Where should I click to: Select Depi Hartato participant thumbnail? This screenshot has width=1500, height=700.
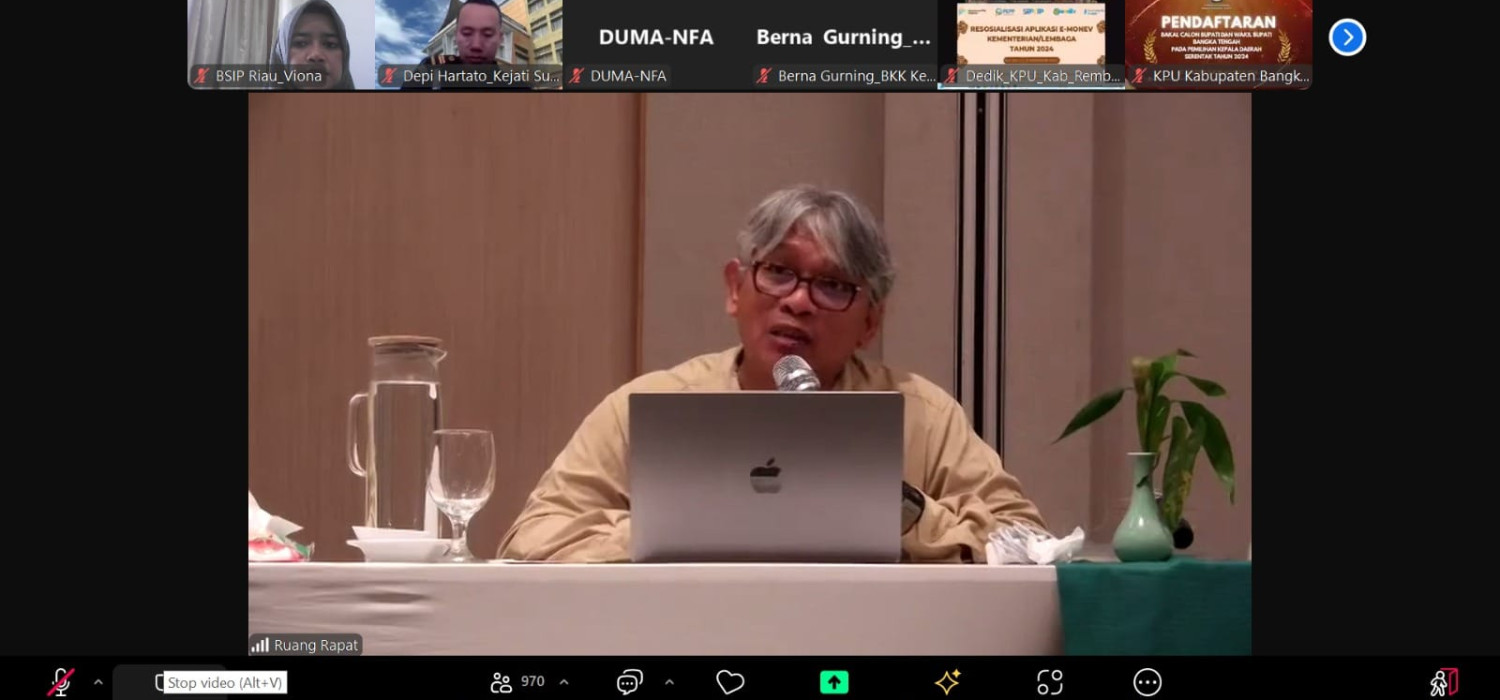pyautogui.click(x=468, y=44)
